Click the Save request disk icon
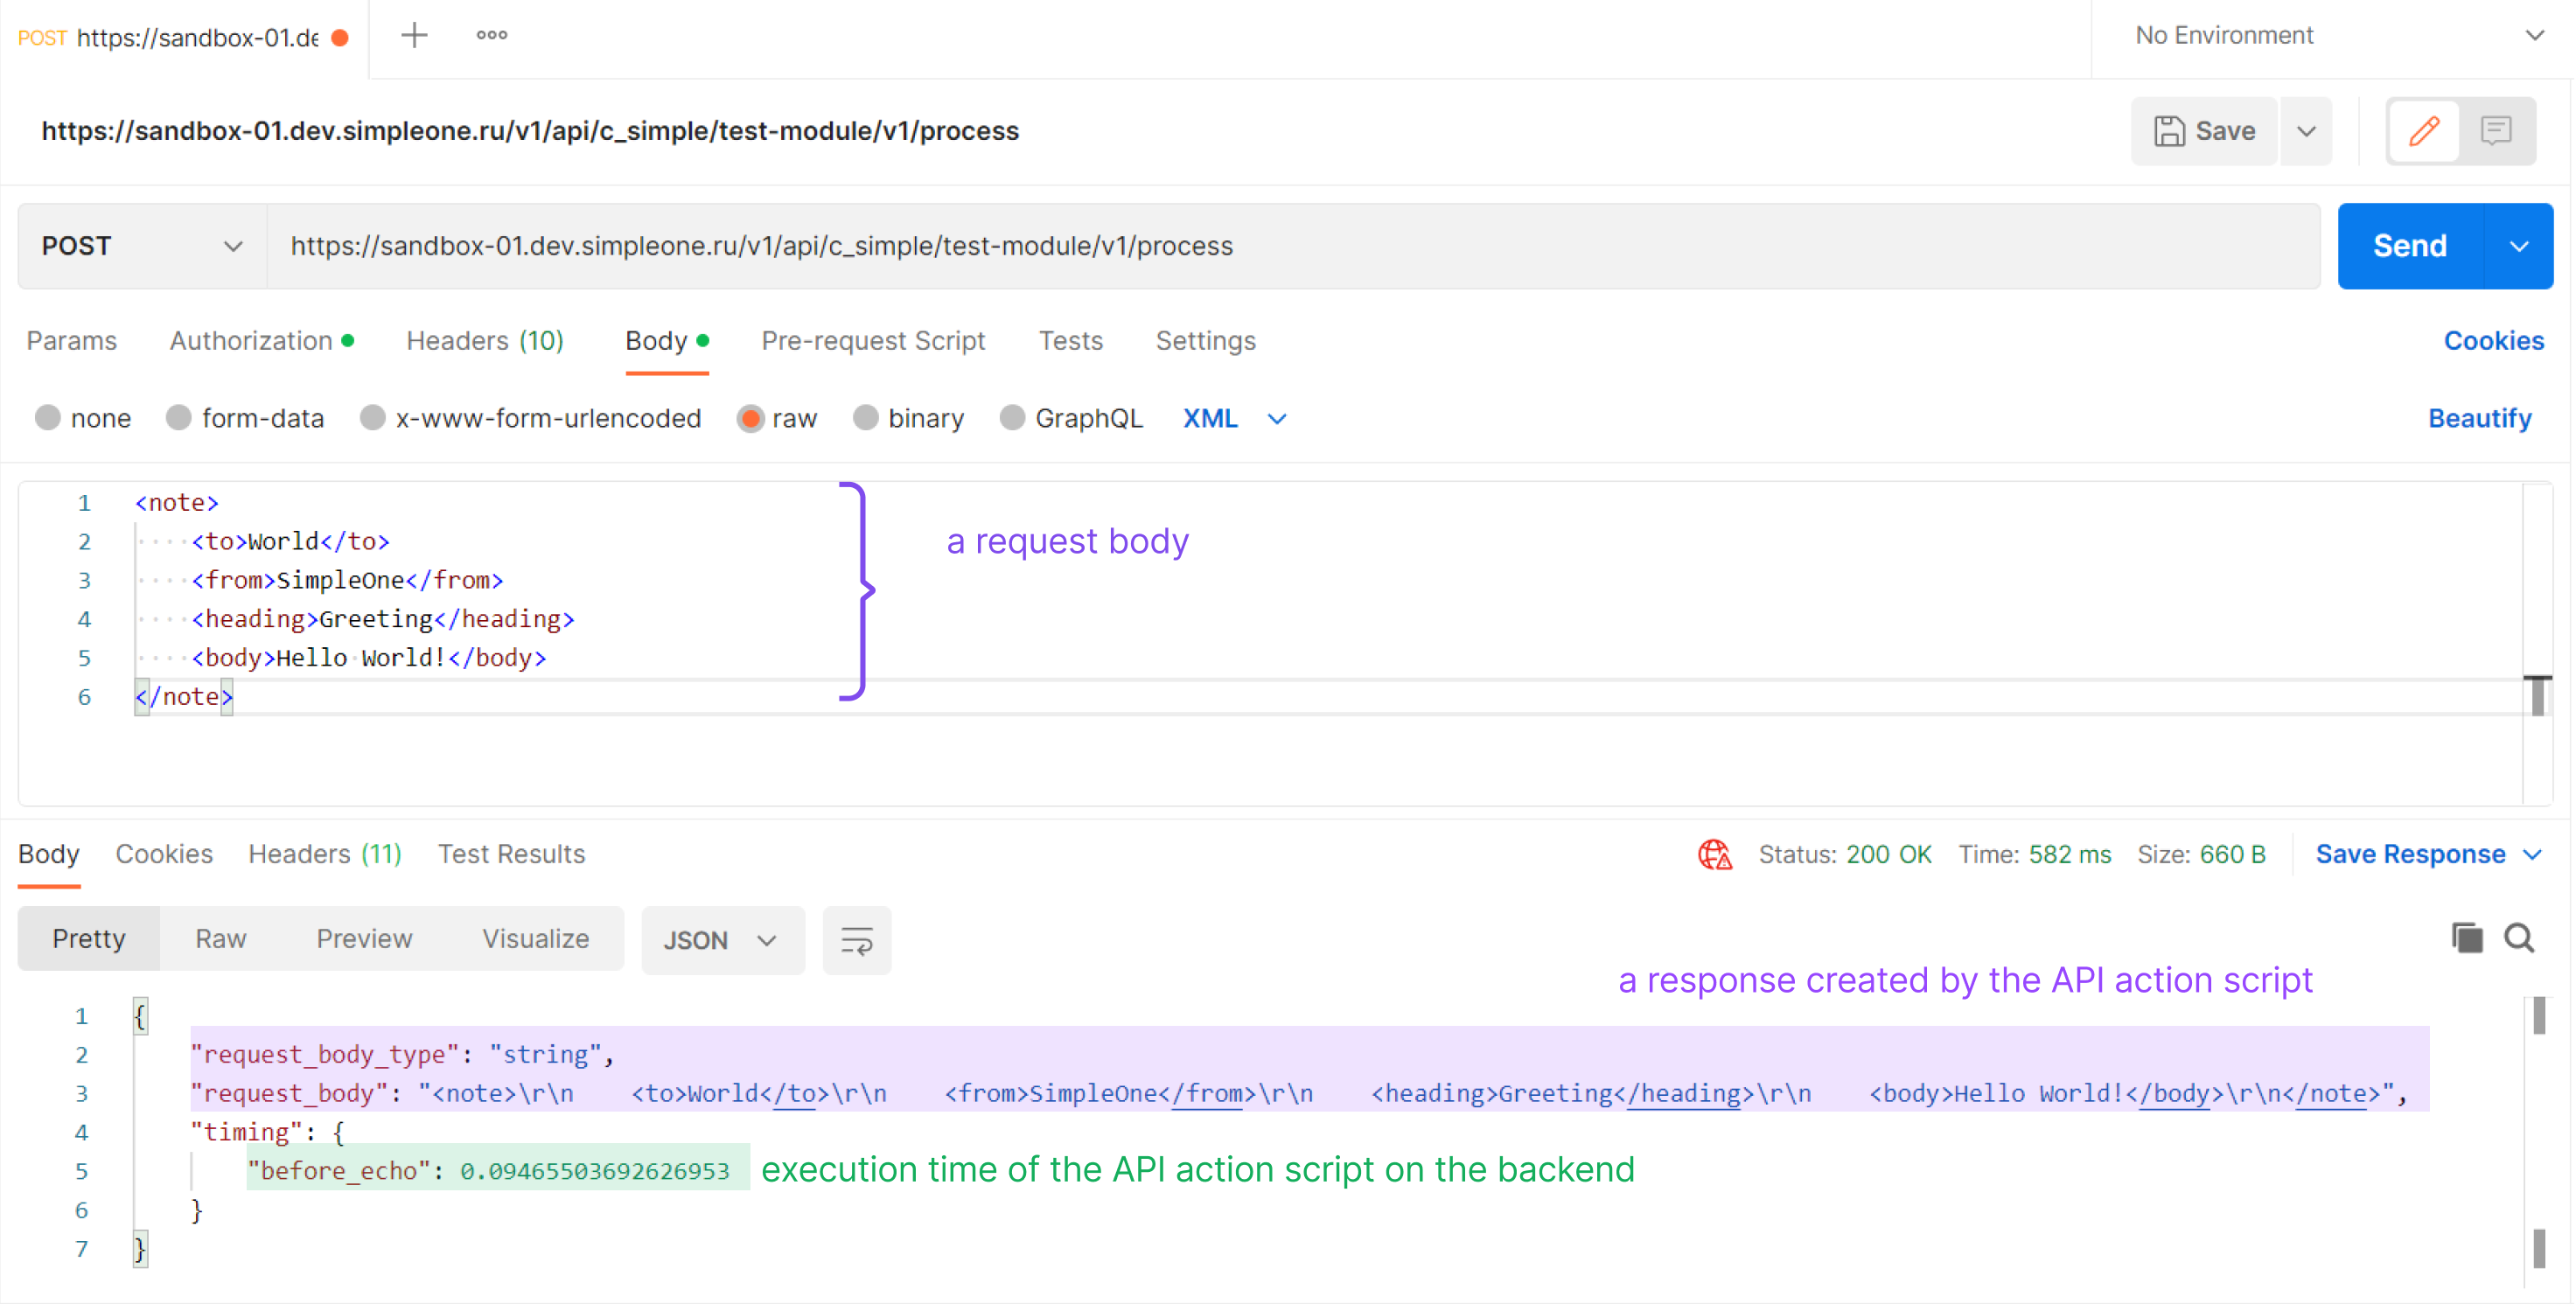This screenshot has width=2576, height=1304. [2169, 130]
